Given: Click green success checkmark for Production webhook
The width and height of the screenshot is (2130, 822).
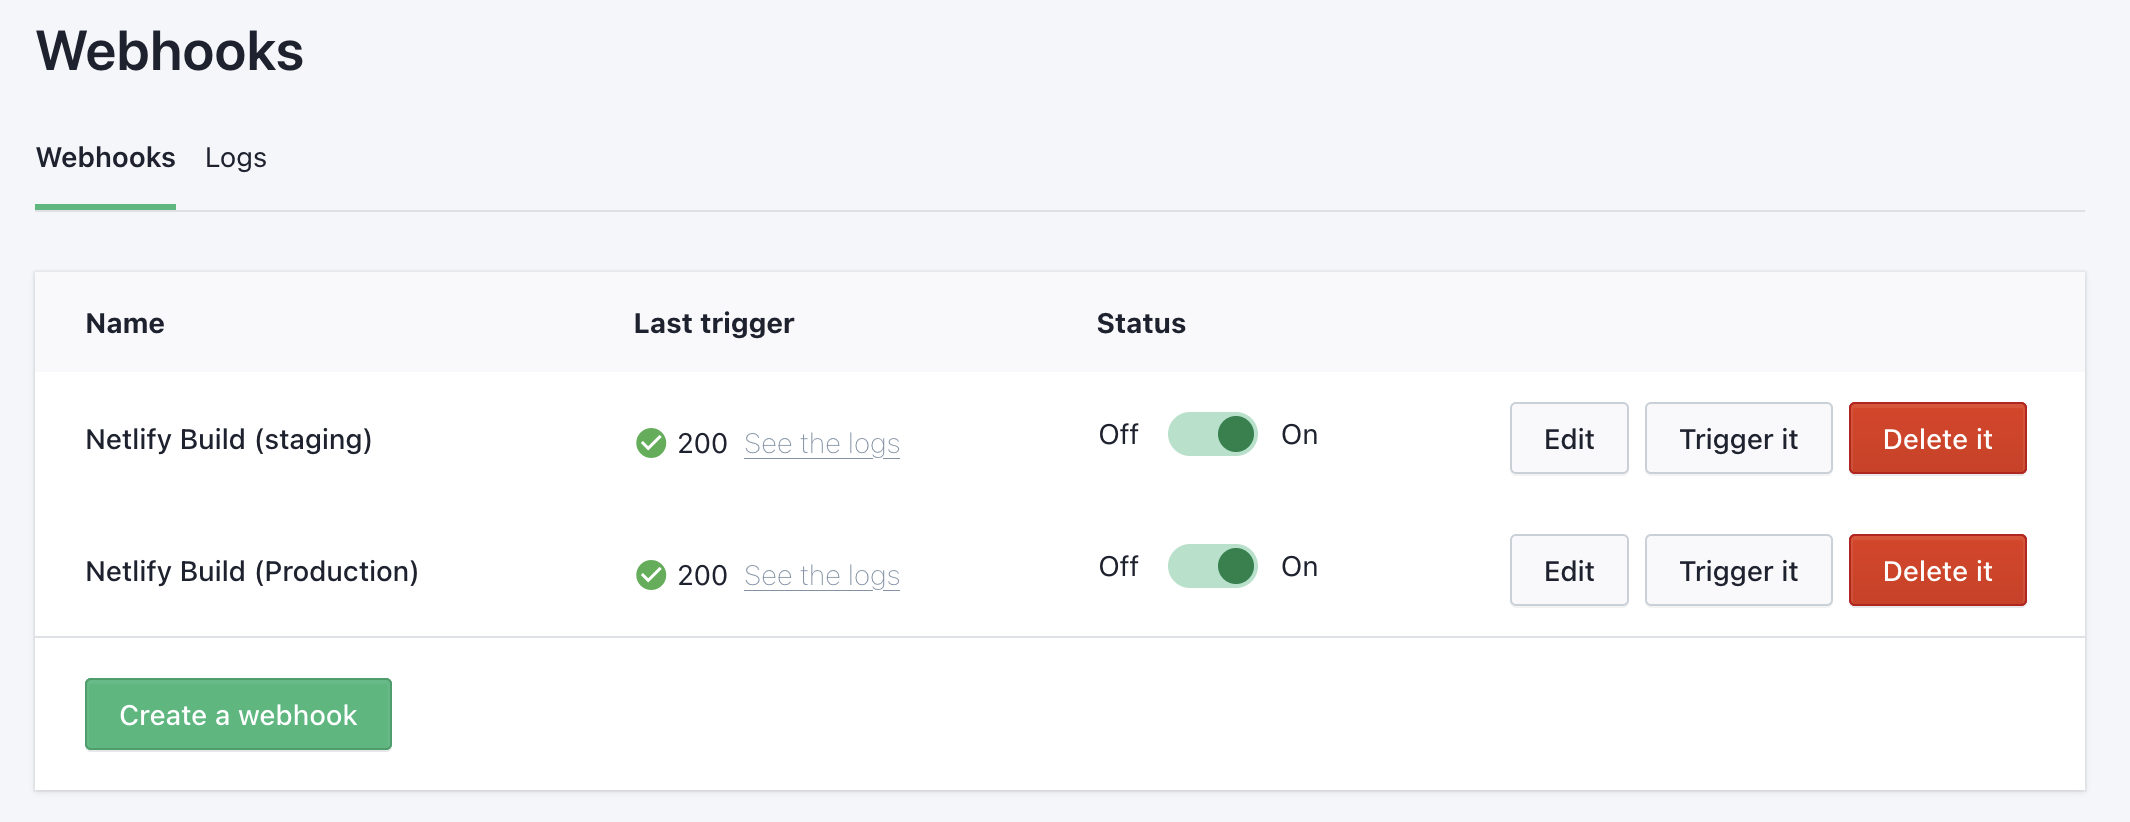Looking at the screenshot, I should pyautogui.click(x=651, y=574).
